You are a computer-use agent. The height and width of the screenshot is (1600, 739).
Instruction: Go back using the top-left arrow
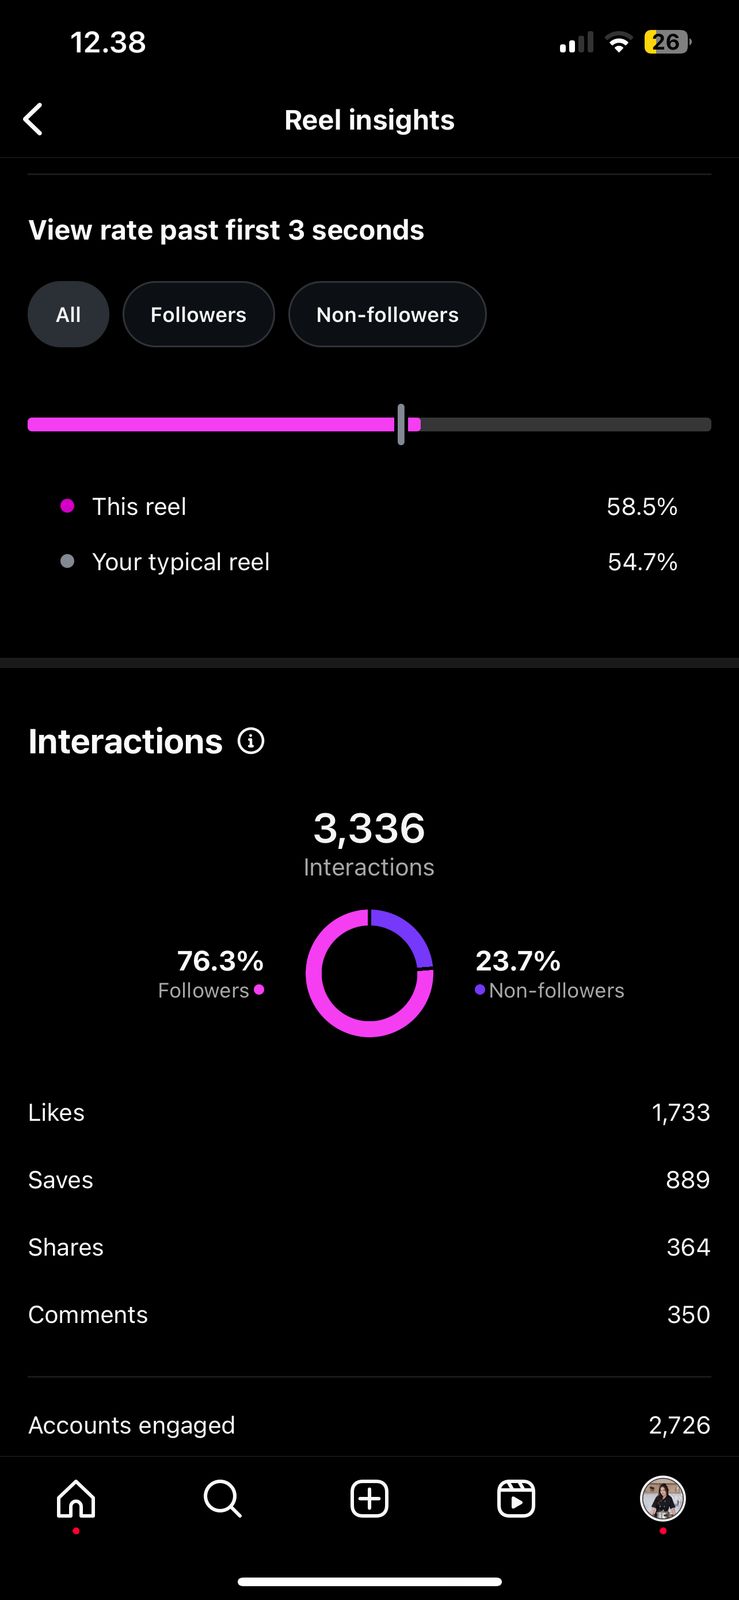pyautogui.click(x=33, y=120)
